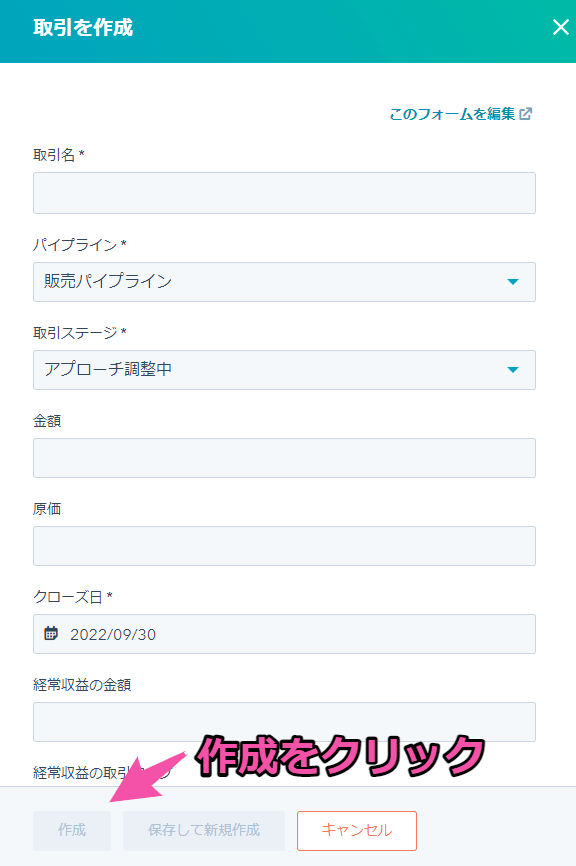Image resolution: width=576 pixels, height=866 pixels.
Task: Click the 取引を作成 header title
Action: point(83,27)
